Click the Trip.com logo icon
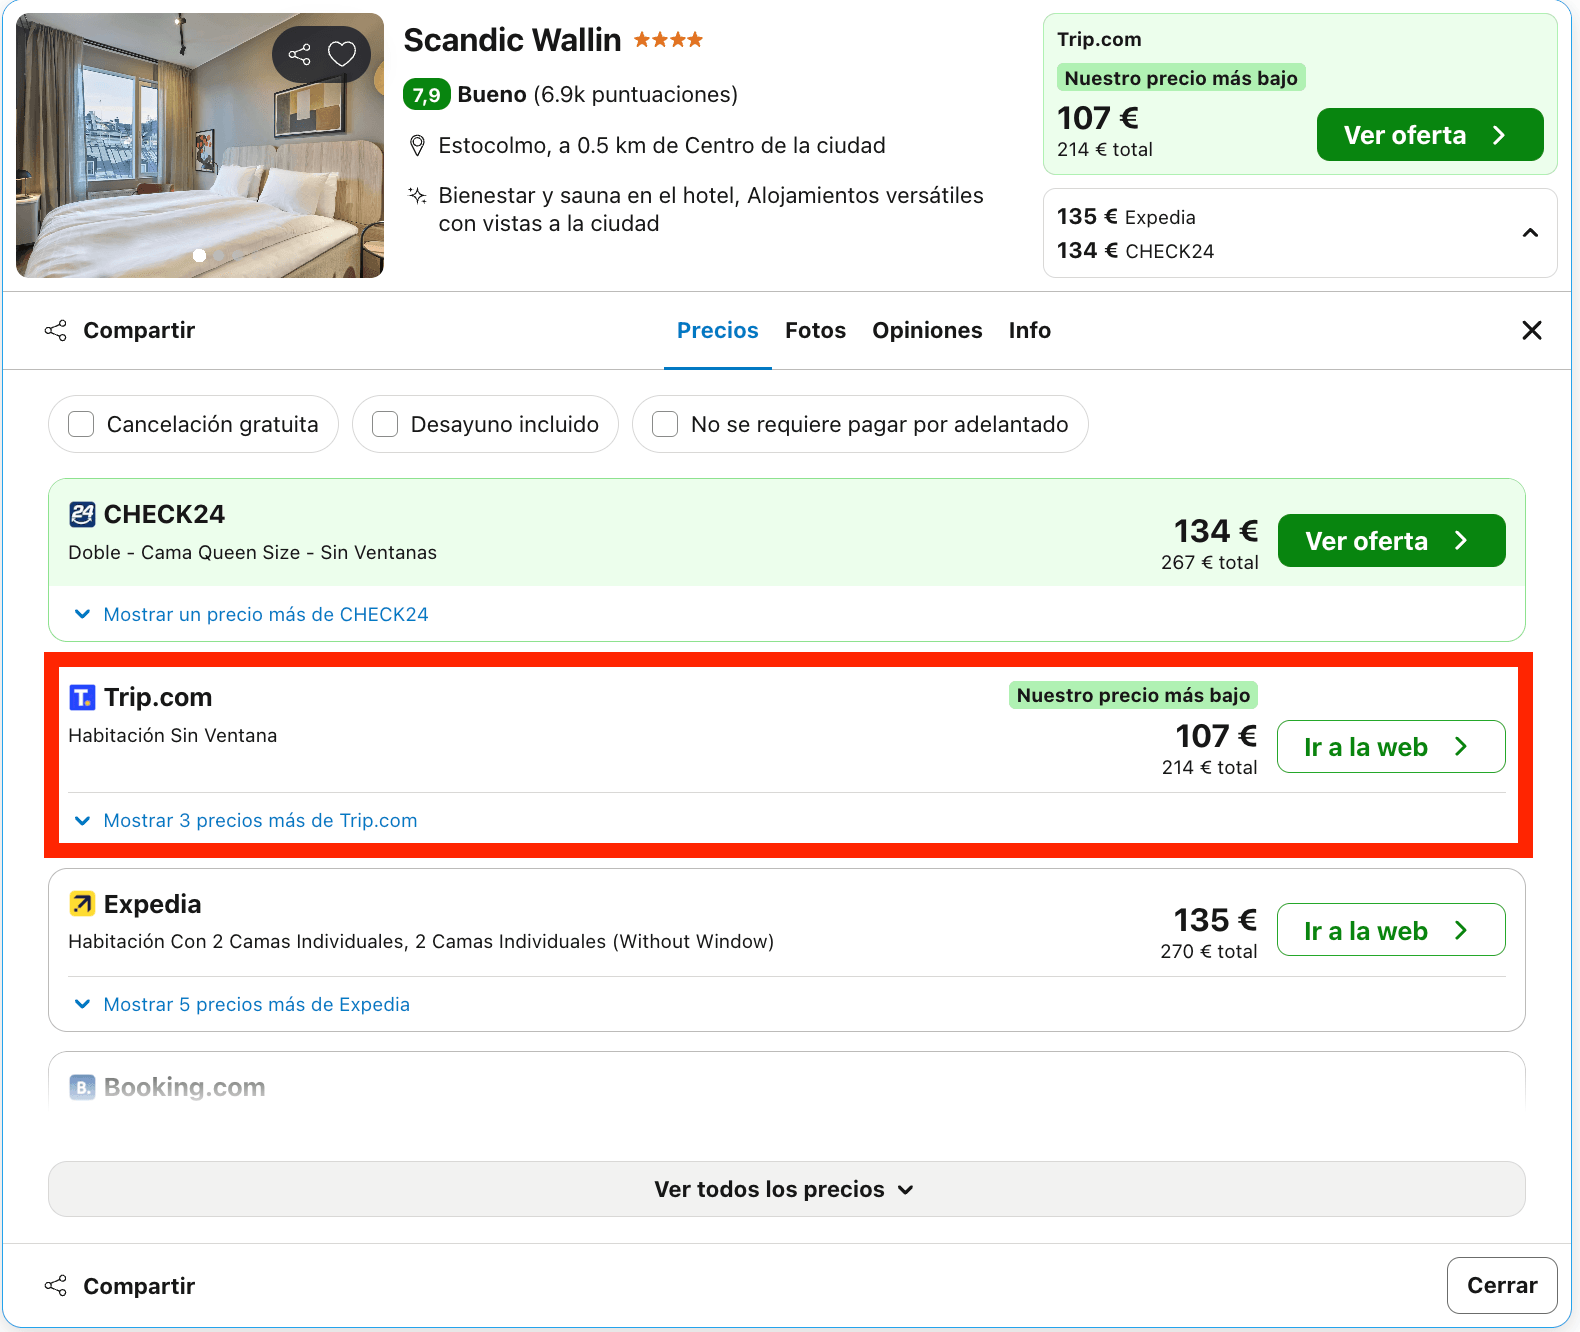1580x1332 pixels. tap(82, 697)
